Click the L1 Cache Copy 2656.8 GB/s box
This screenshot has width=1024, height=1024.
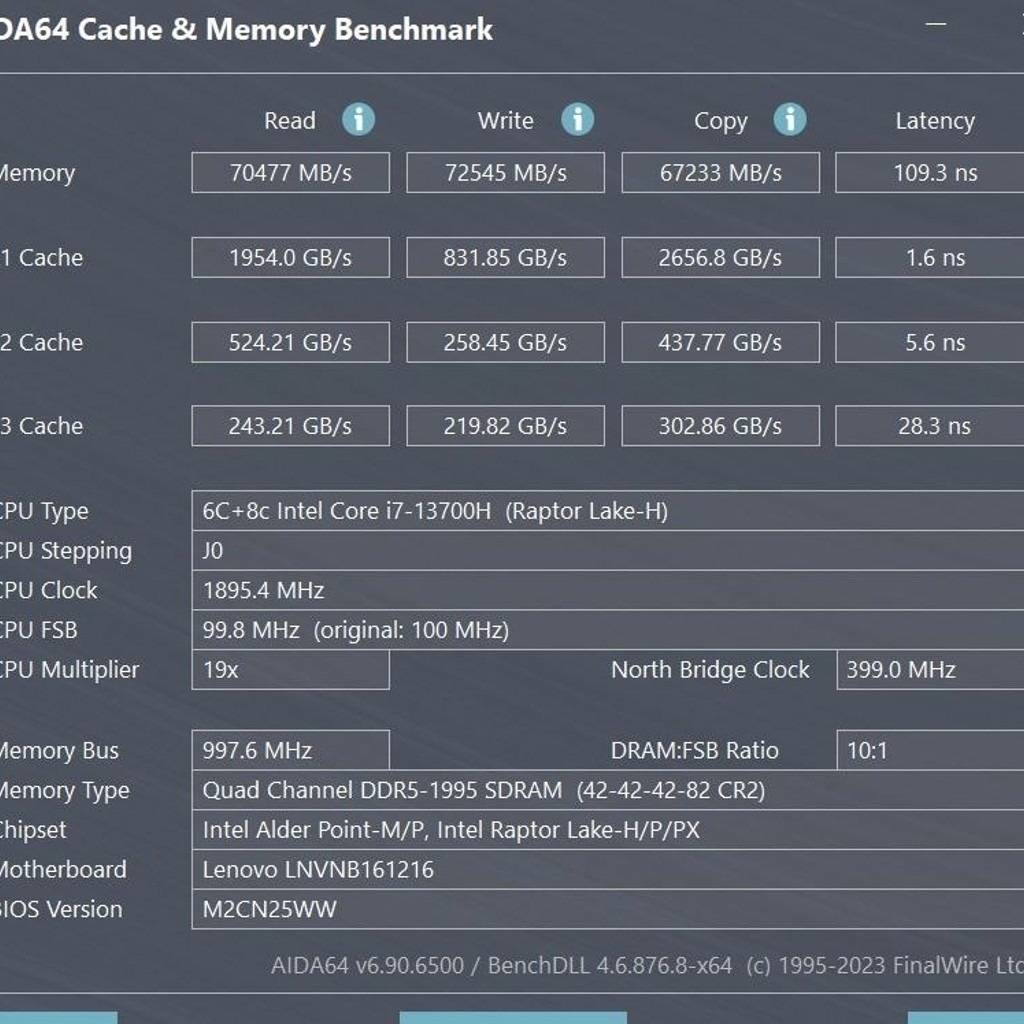[720, 257]
